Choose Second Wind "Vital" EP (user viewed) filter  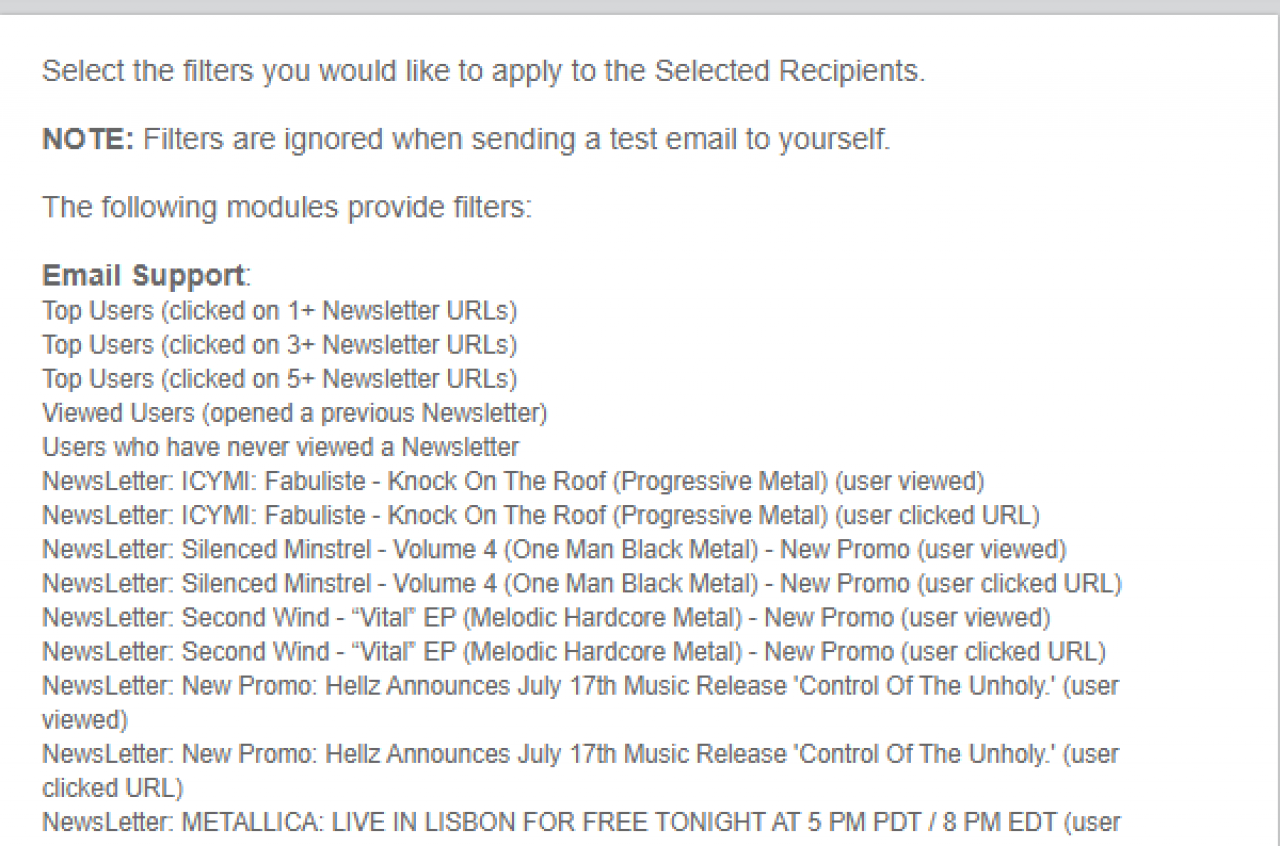tap(546, 617)
